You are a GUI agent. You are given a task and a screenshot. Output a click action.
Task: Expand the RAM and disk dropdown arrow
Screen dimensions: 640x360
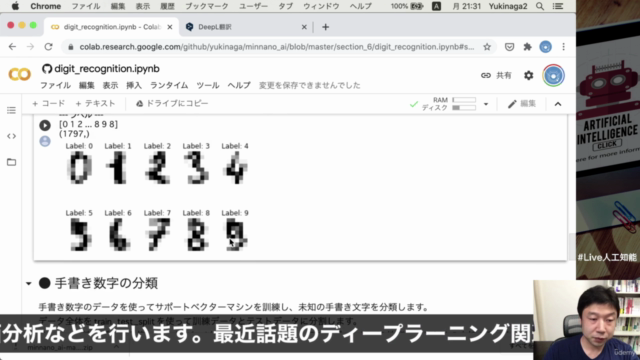(486, 104)
